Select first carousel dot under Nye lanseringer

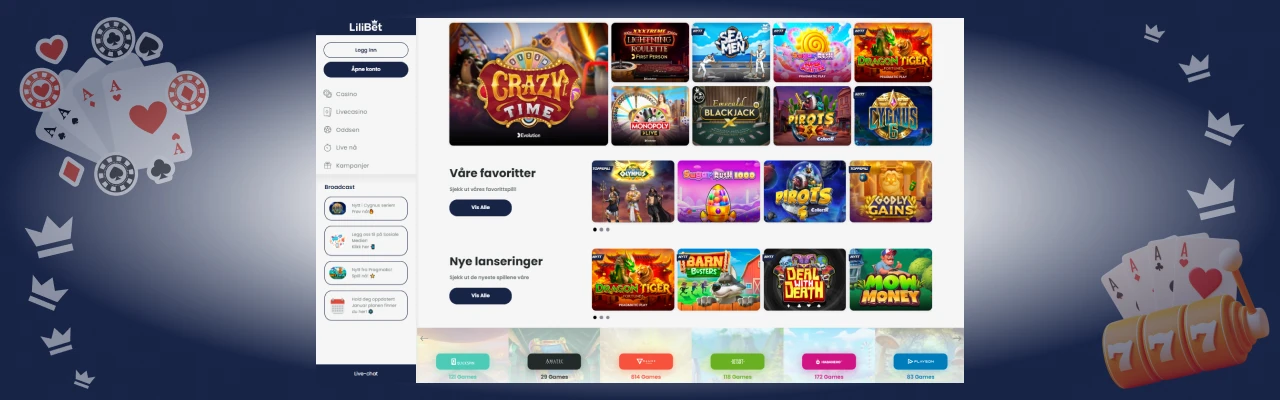[x=595, y=317]
